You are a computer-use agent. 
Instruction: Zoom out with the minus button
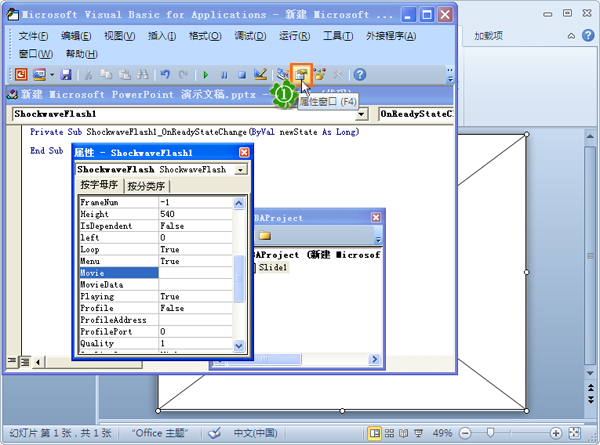click(x=465, y=434)
